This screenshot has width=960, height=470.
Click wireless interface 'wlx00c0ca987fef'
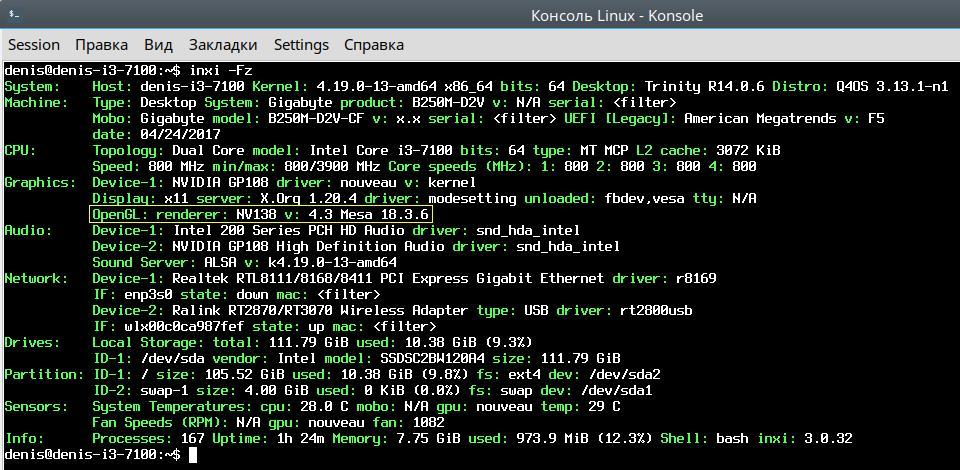185,326
